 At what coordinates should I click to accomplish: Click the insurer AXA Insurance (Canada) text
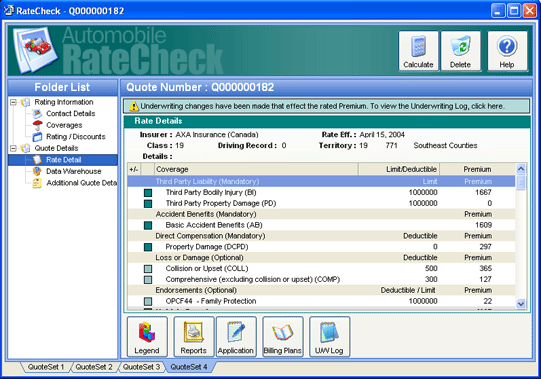point(217,135)
